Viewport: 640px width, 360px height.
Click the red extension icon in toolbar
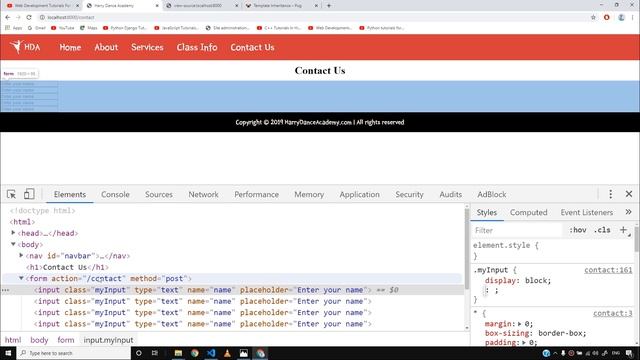coord(607,17)
